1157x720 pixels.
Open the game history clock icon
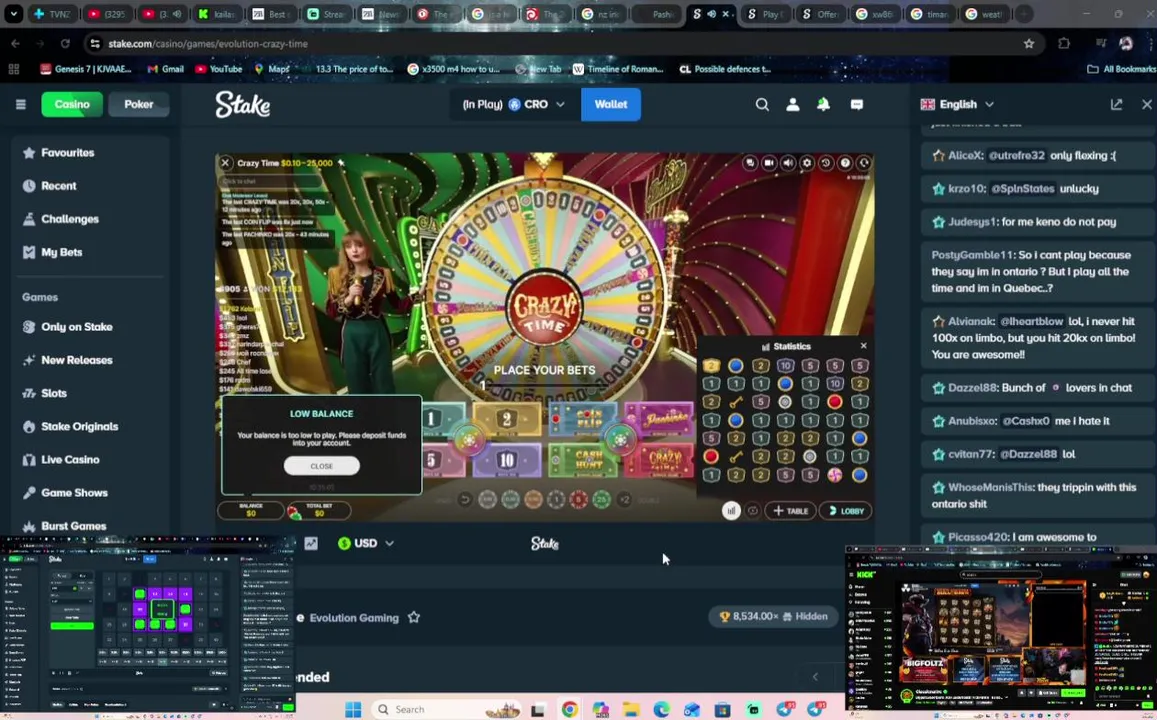tap(826, 163)
